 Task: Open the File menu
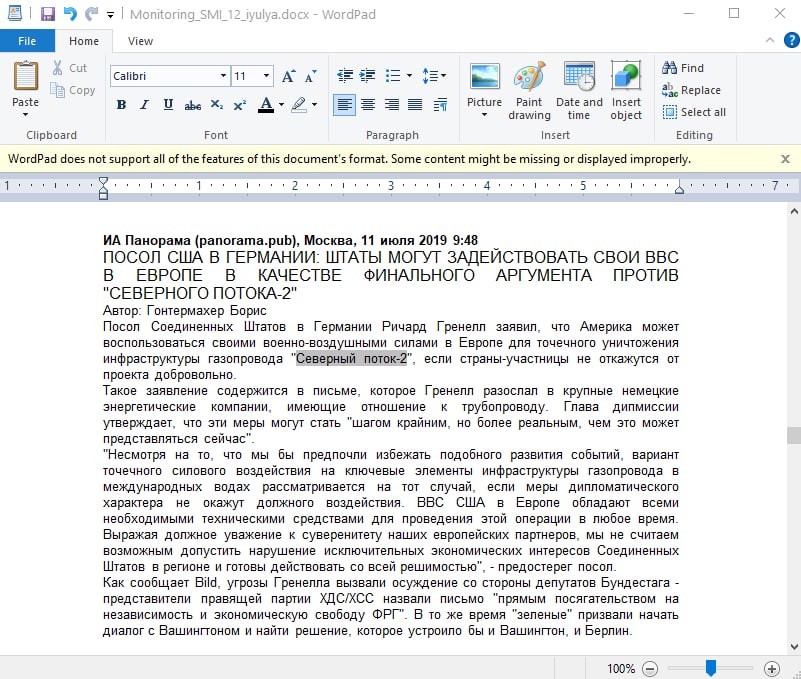point(27,41)
